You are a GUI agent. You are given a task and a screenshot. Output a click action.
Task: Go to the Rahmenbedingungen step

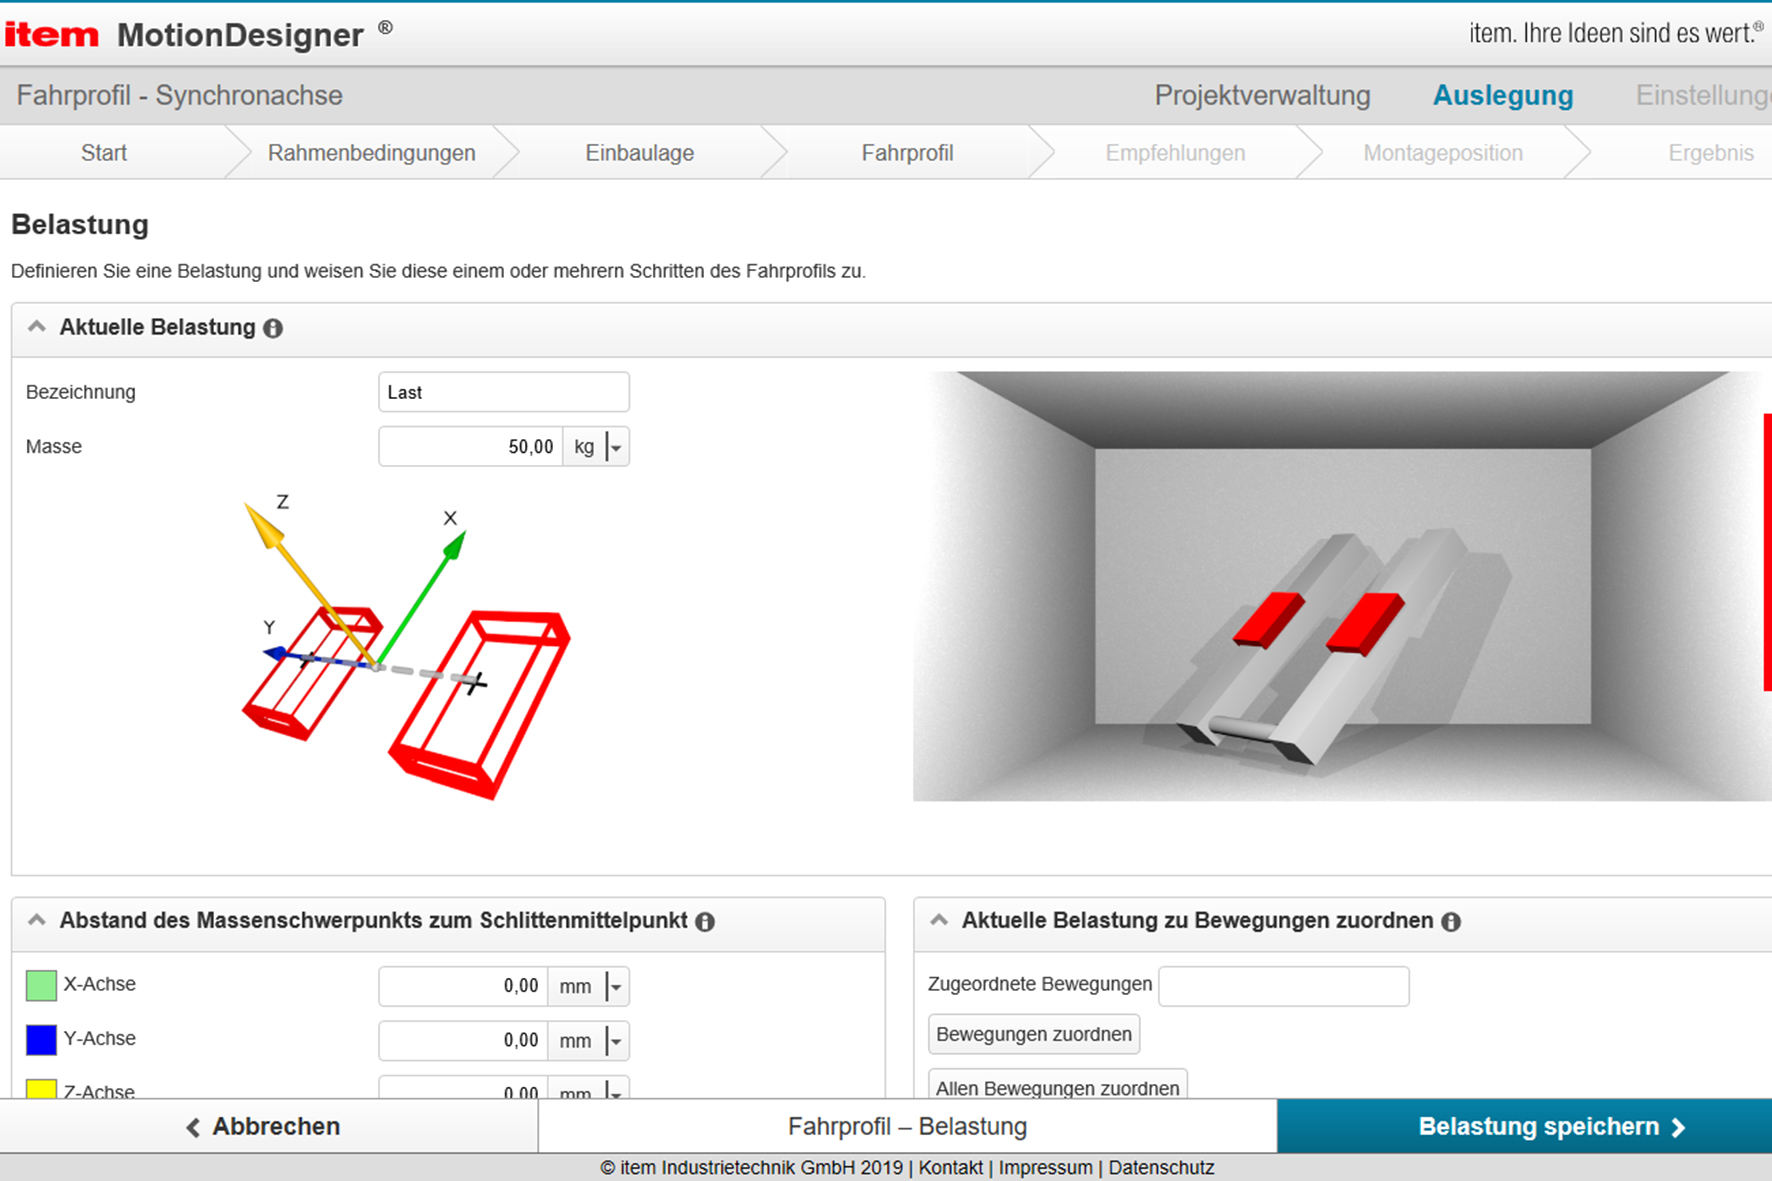click(x=371, y=153)
